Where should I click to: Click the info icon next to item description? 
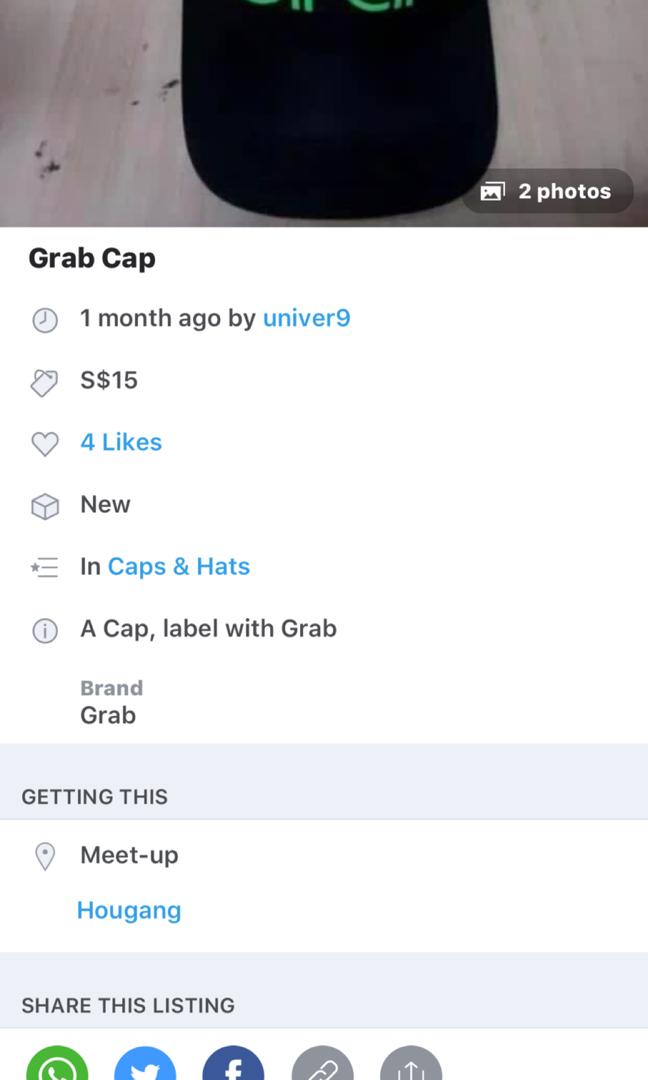tap(45, 631)
